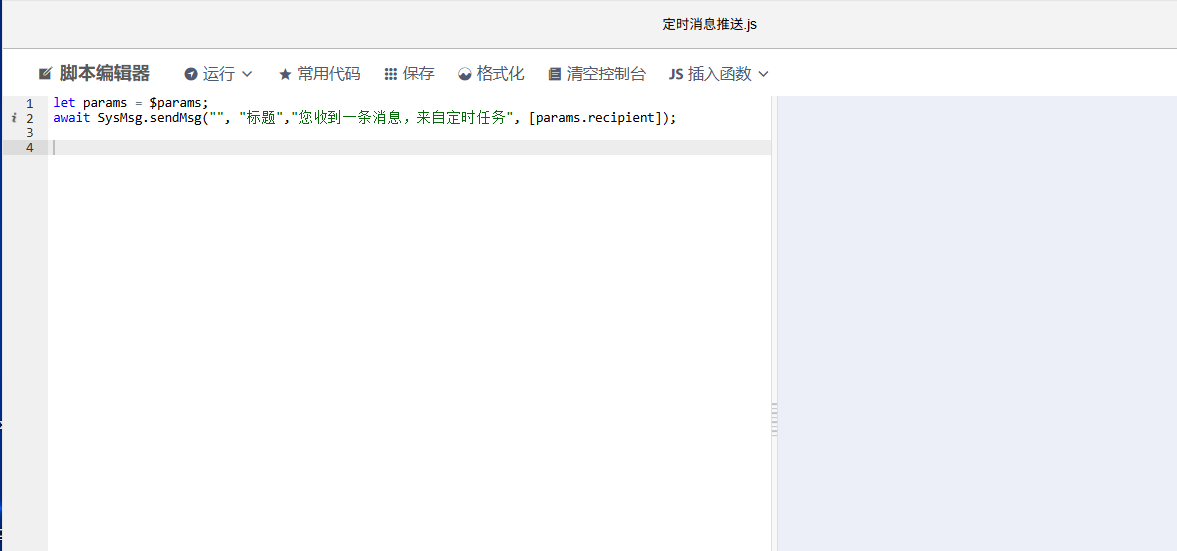The image size is (1177, 551).
Task: Click the let keyword on line 1
Action: 65,104
